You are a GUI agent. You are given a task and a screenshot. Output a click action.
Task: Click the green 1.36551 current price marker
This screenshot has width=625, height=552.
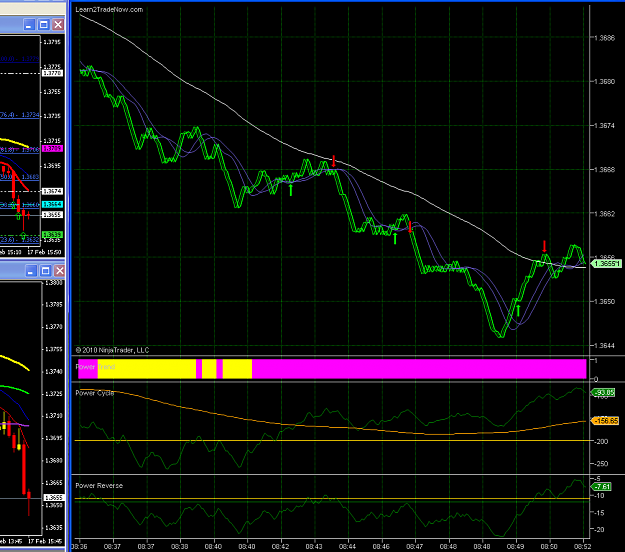pyautogui.click(x=606, y=264)
